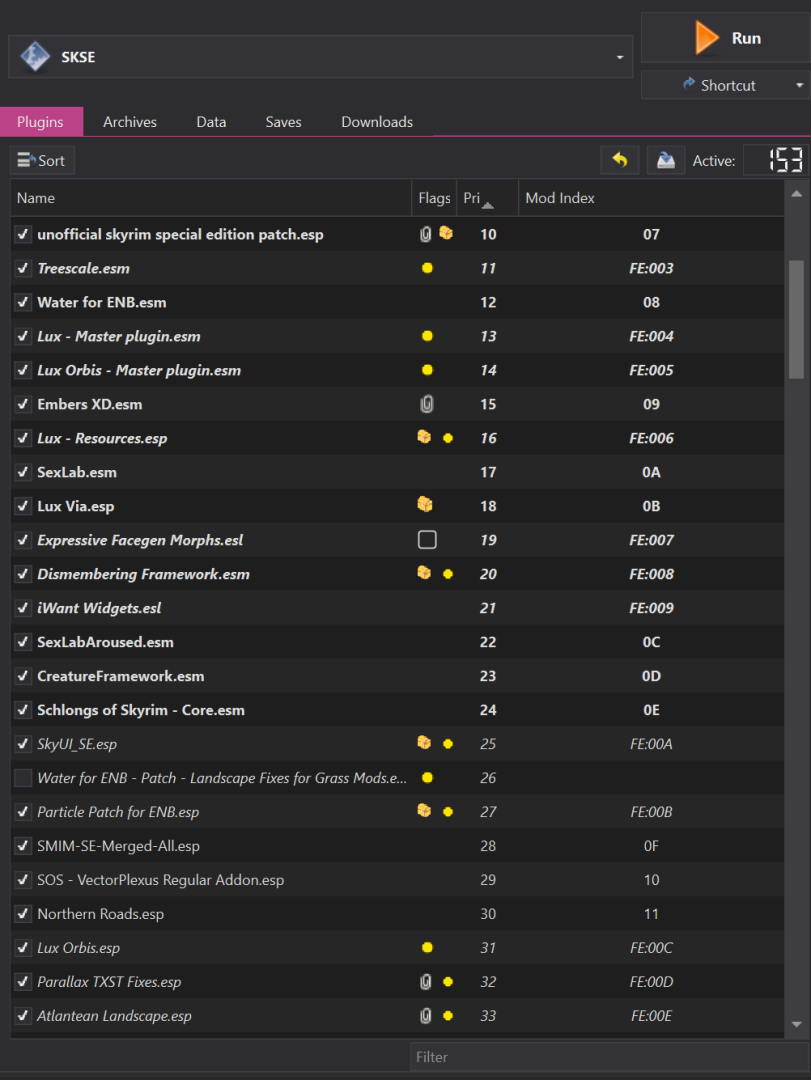Click the yellow dot on Lux Orbis - Master plugin.esm
This screenshot has height=1080, width=811.
pos(427,370)
